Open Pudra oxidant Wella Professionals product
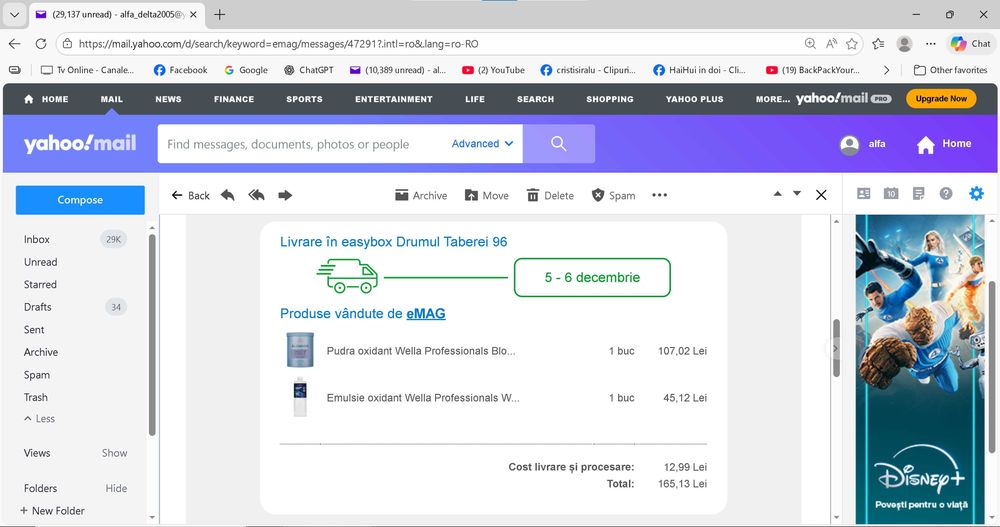This screenshot has width=1000, height=527. [421, 351]
